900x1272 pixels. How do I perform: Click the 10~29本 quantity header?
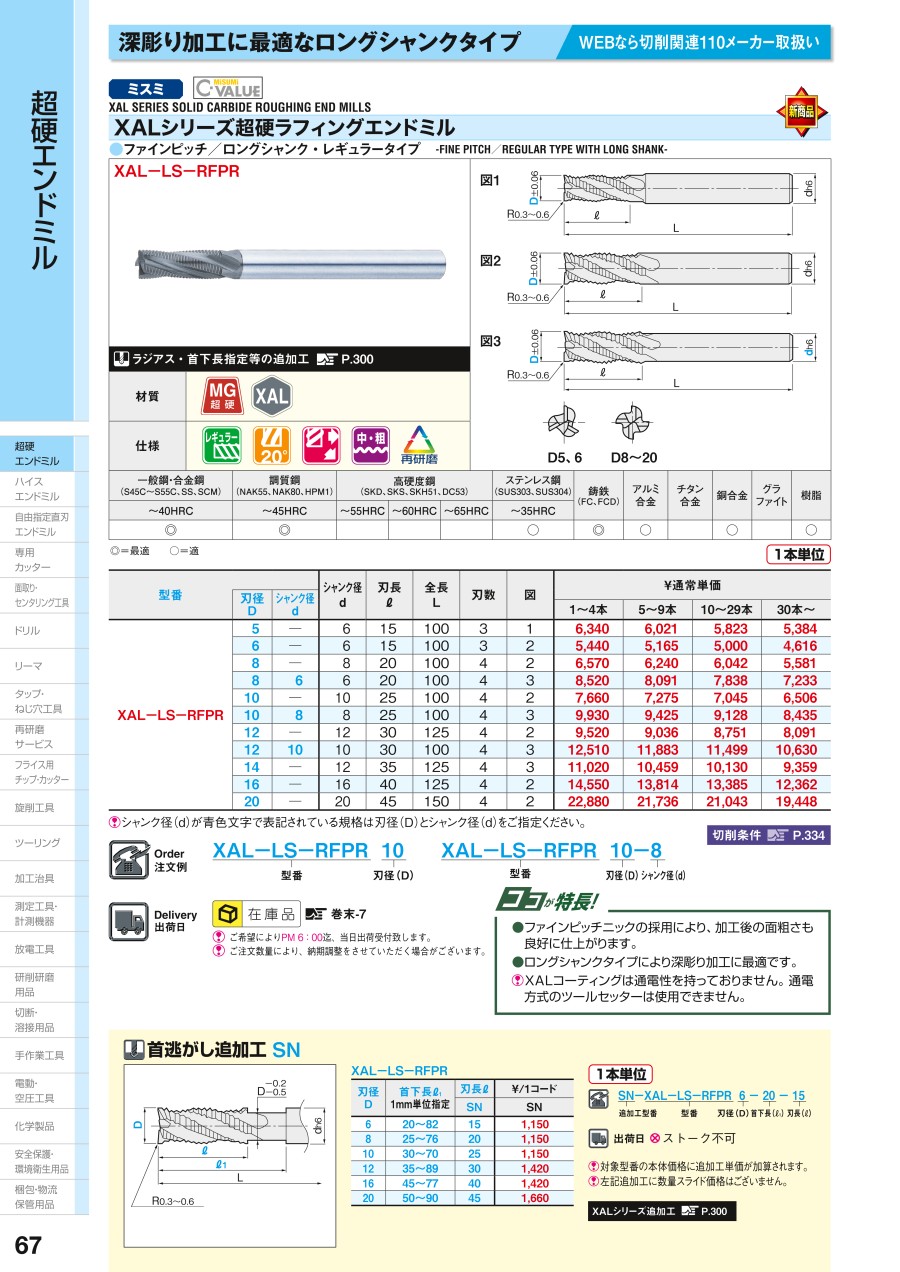729,609
